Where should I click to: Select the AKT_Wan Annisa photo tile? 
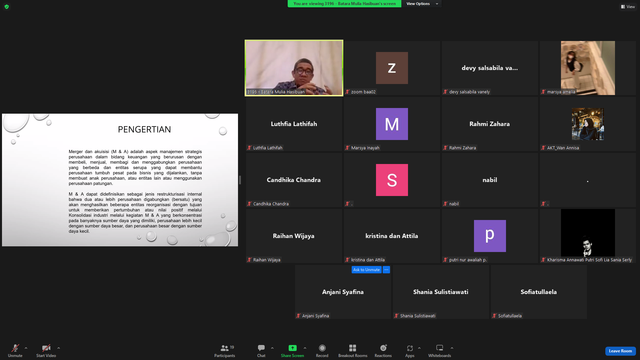pos(588,124)
